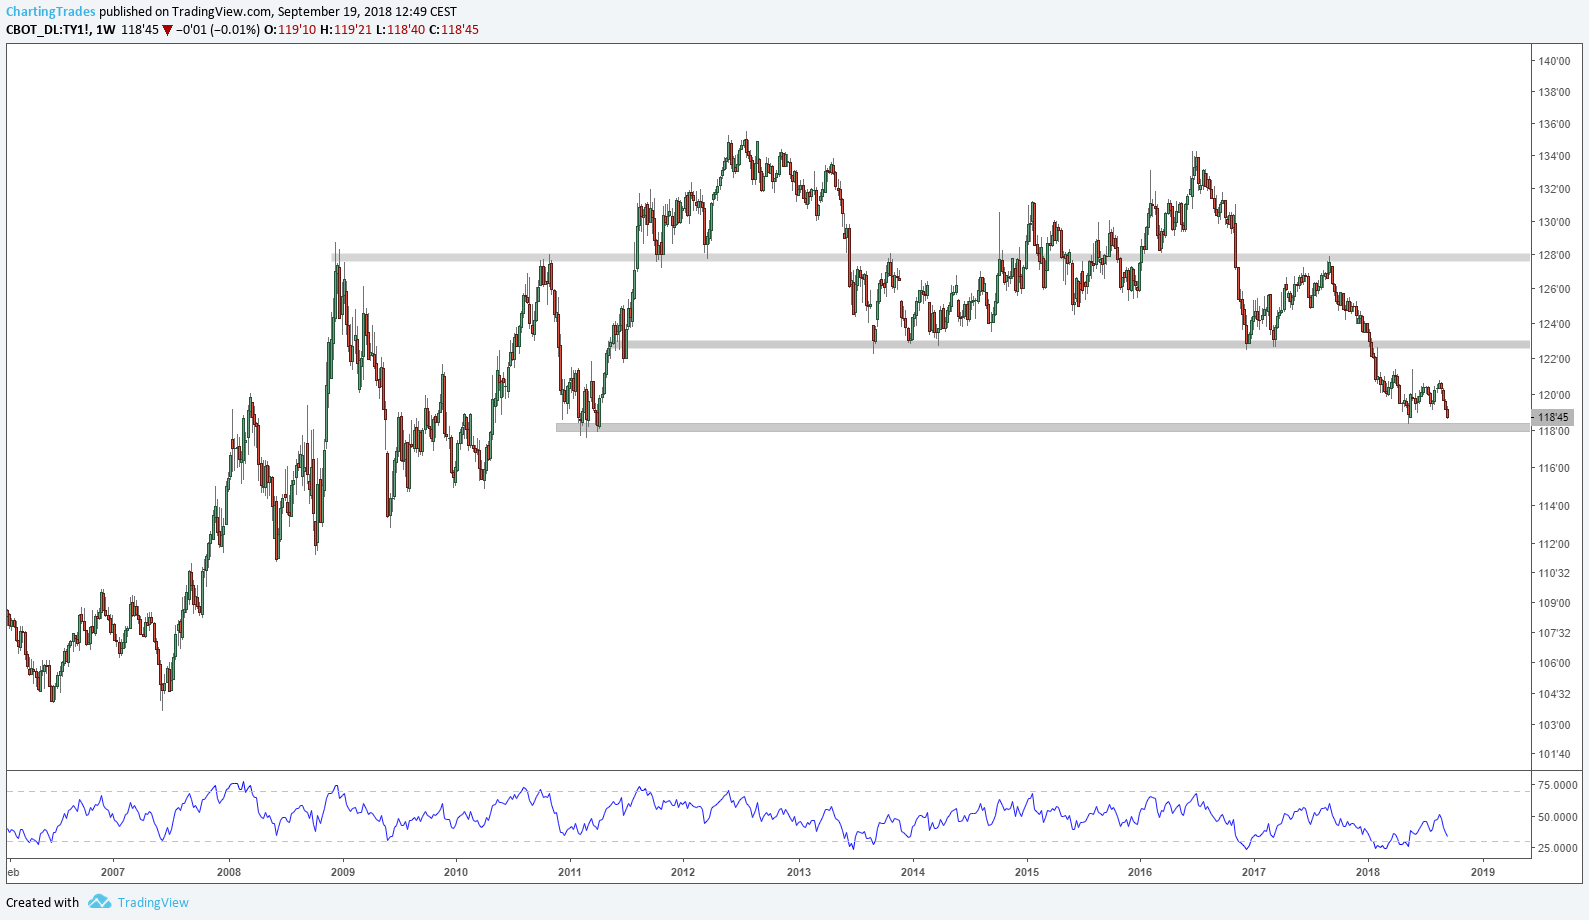Click the 2012 label on time axis
Image resolution: width=1589 pixels, height=920 pixels.
point(683,872)
